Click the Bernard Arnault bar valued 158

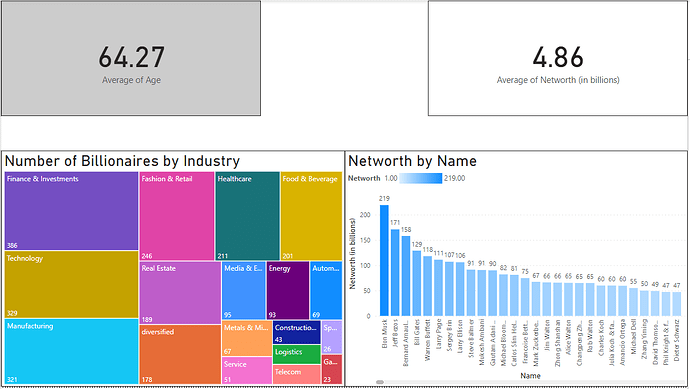(406, 276)
